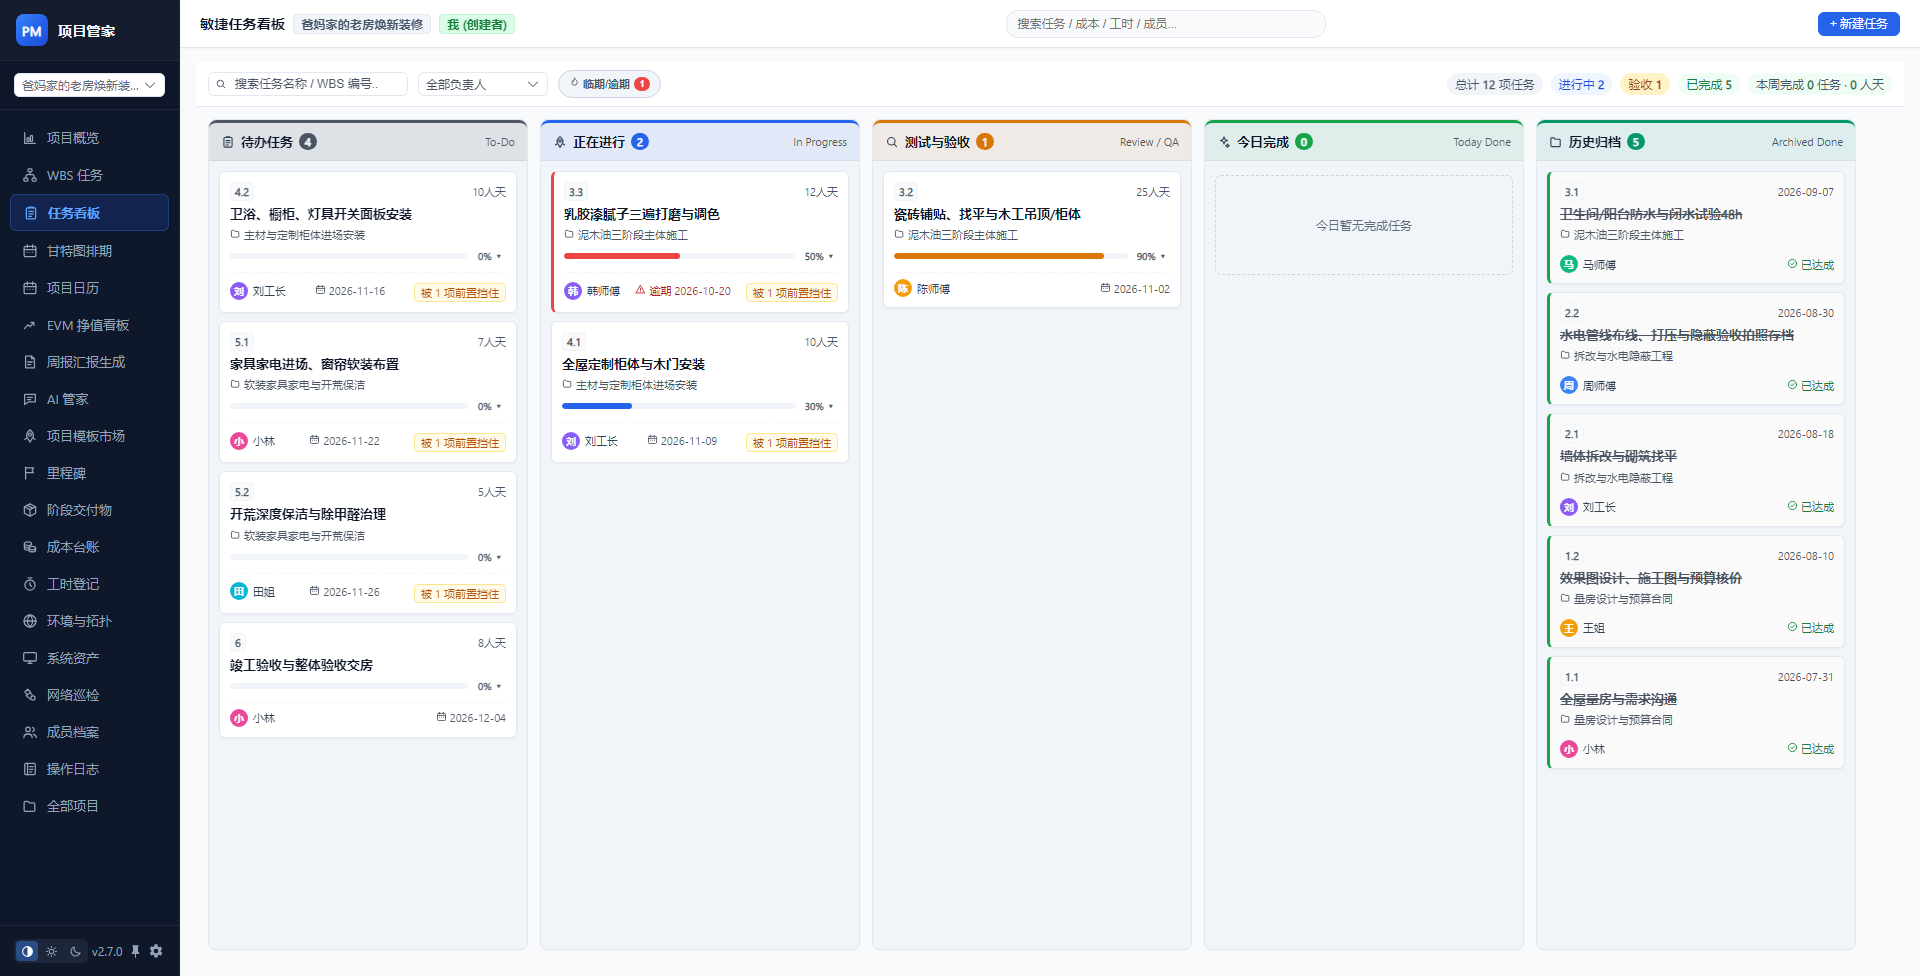This screenshot has width=1920, height=976.
Task: Switch to dark theme moon icon
Action: [75, 951]
